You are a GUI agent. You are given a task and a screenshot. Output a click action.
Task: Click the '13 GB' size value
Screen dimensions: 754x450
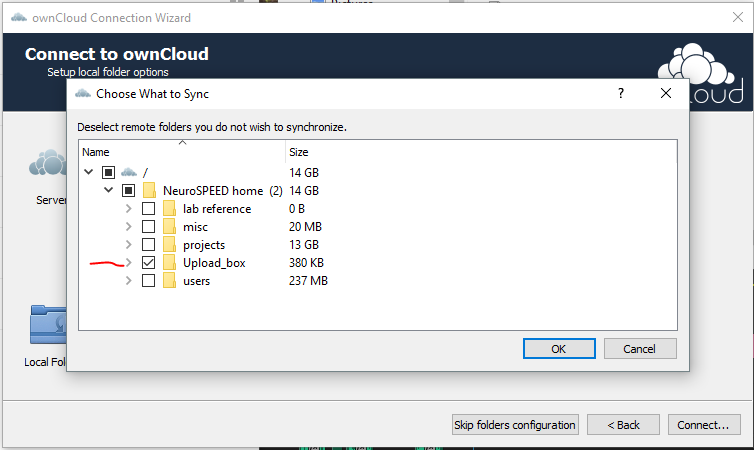click(304, 245)
